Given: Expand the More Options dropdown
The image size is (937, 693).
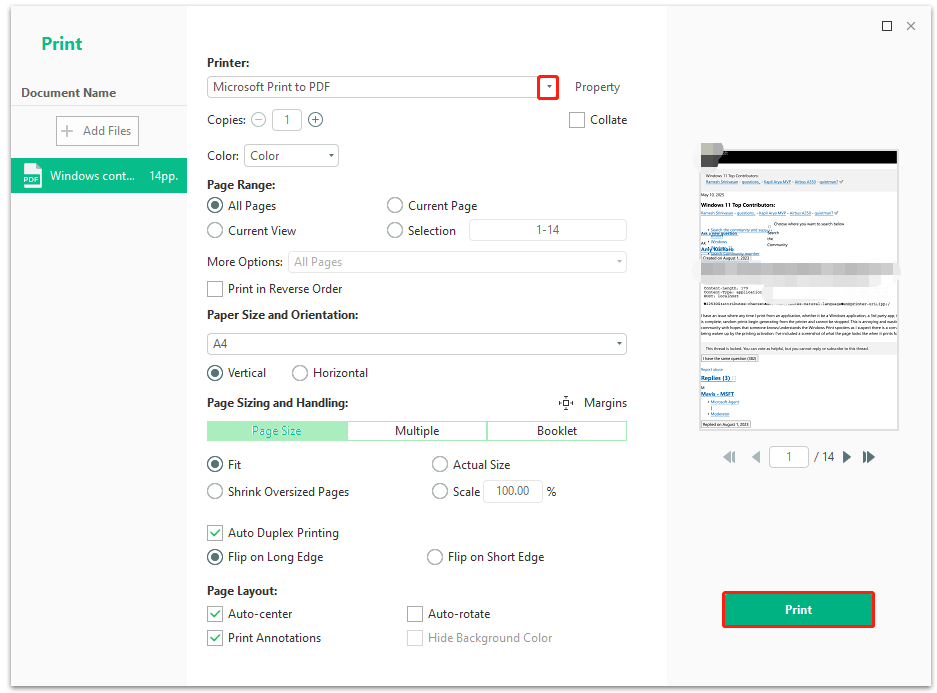Looking at the screenshot, I should click(x=457, y=262).
